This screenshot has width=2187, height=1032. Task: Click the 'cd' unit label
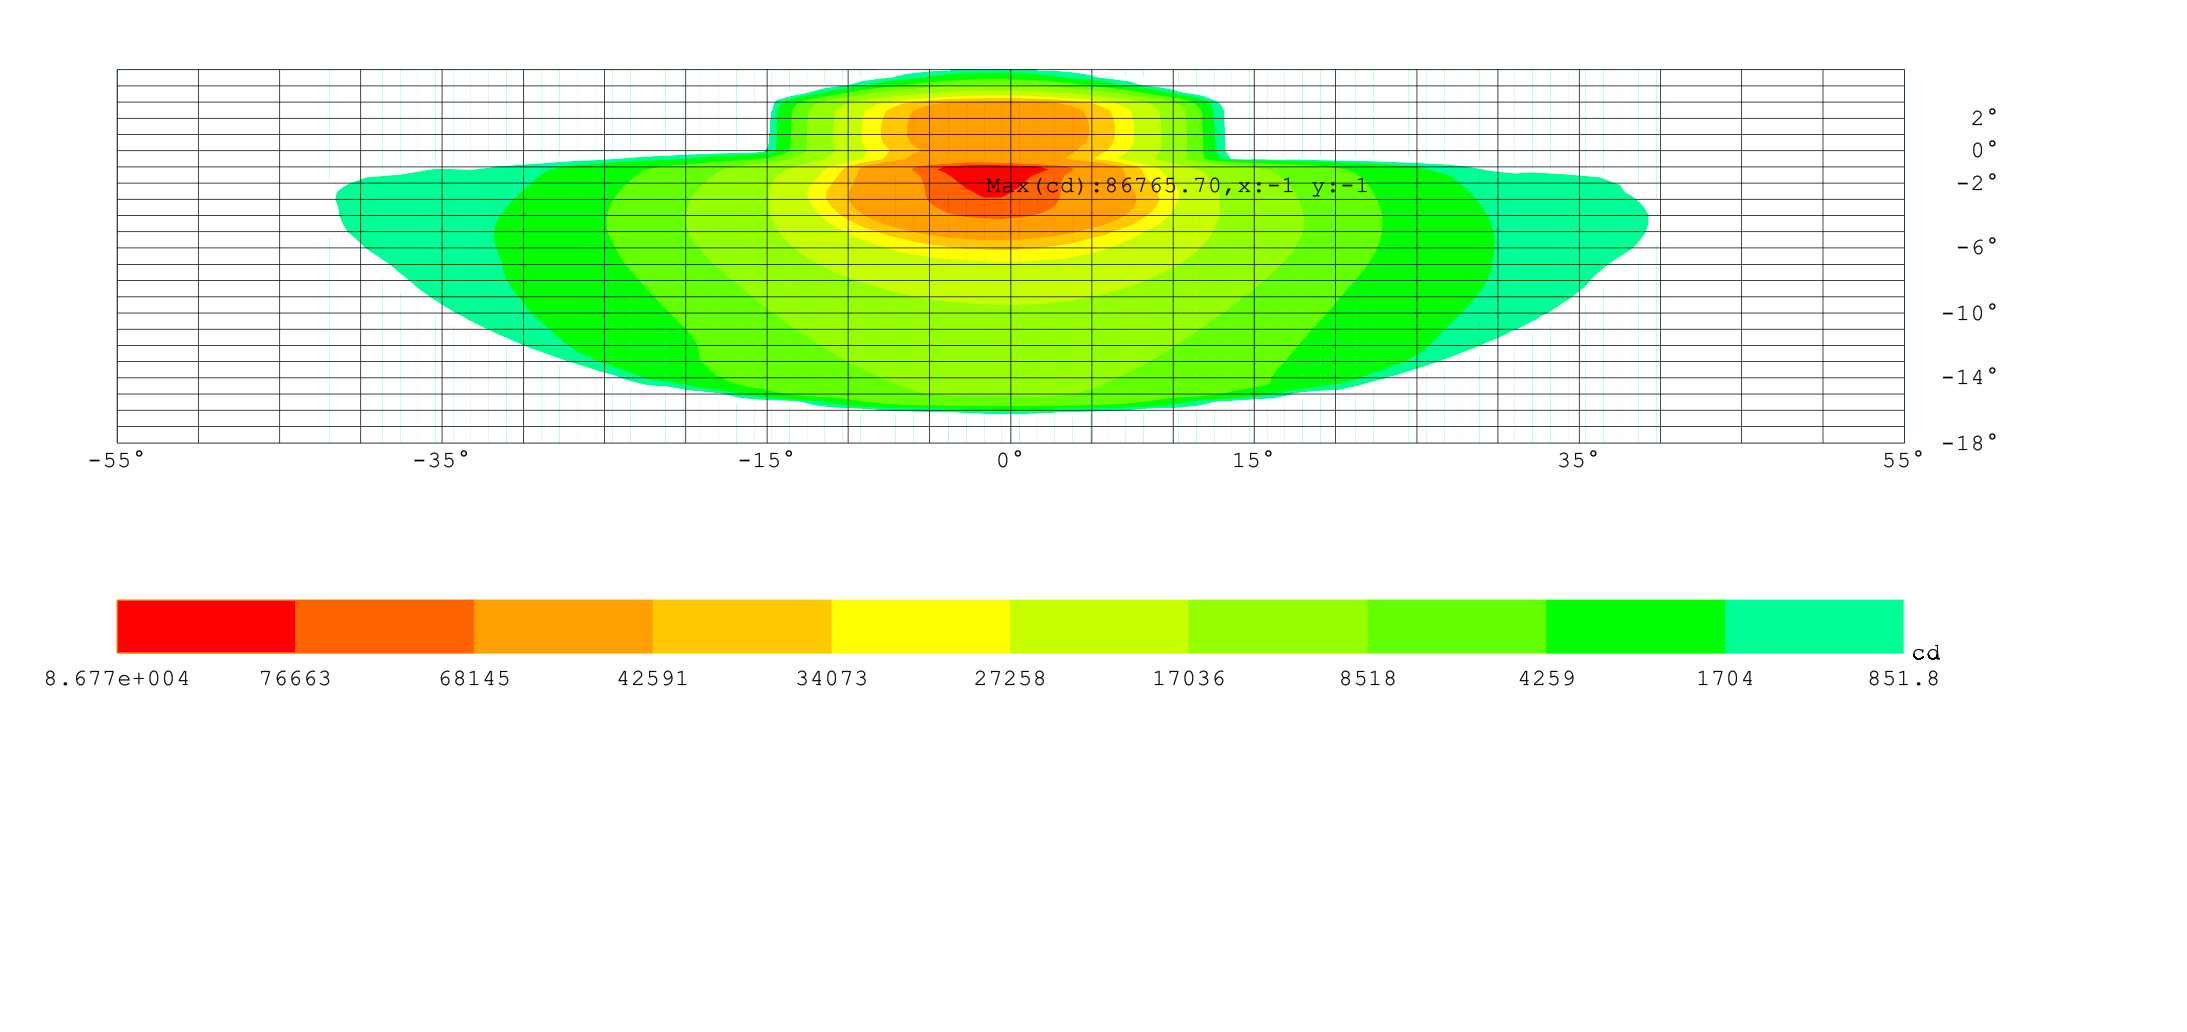click(1926, 654)
